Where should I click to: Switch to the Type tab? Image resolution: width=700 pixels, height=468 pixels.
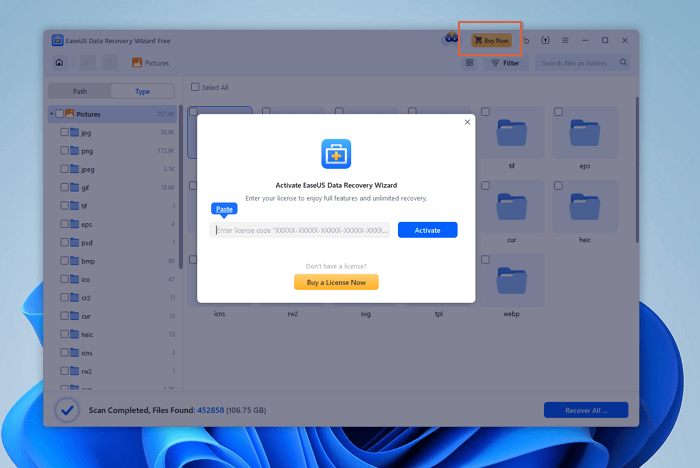pos(142,91)
